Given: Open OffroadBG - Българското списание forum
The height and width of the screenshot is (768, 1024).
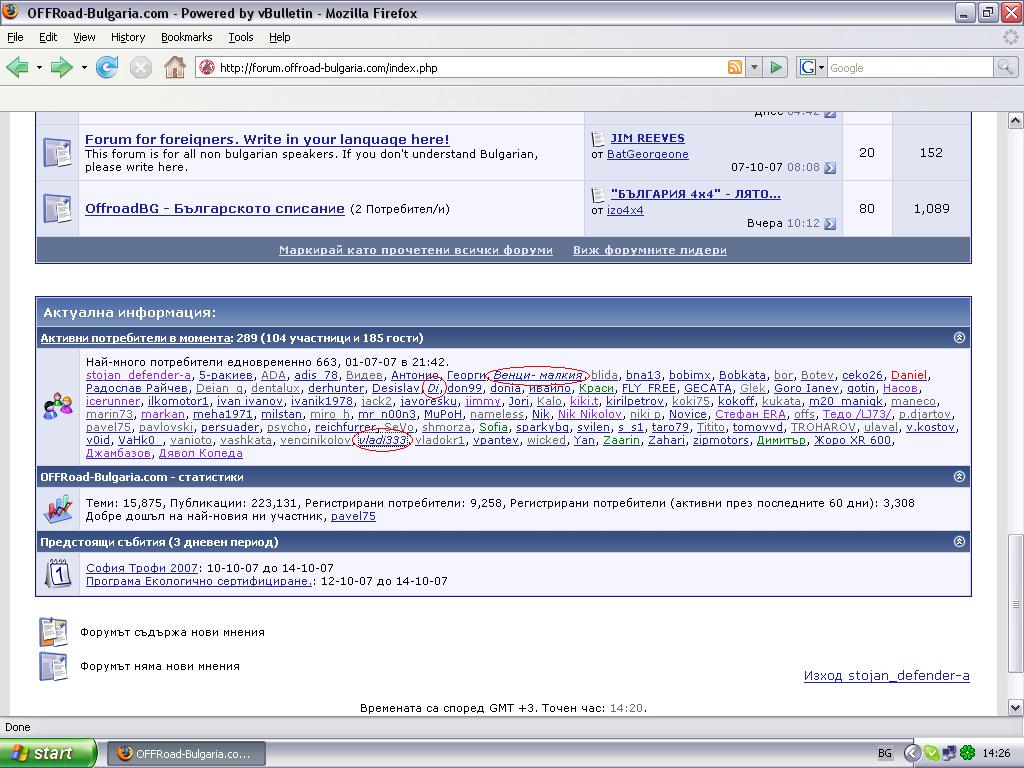Looking at the screenshot, I should pos(215,209).
